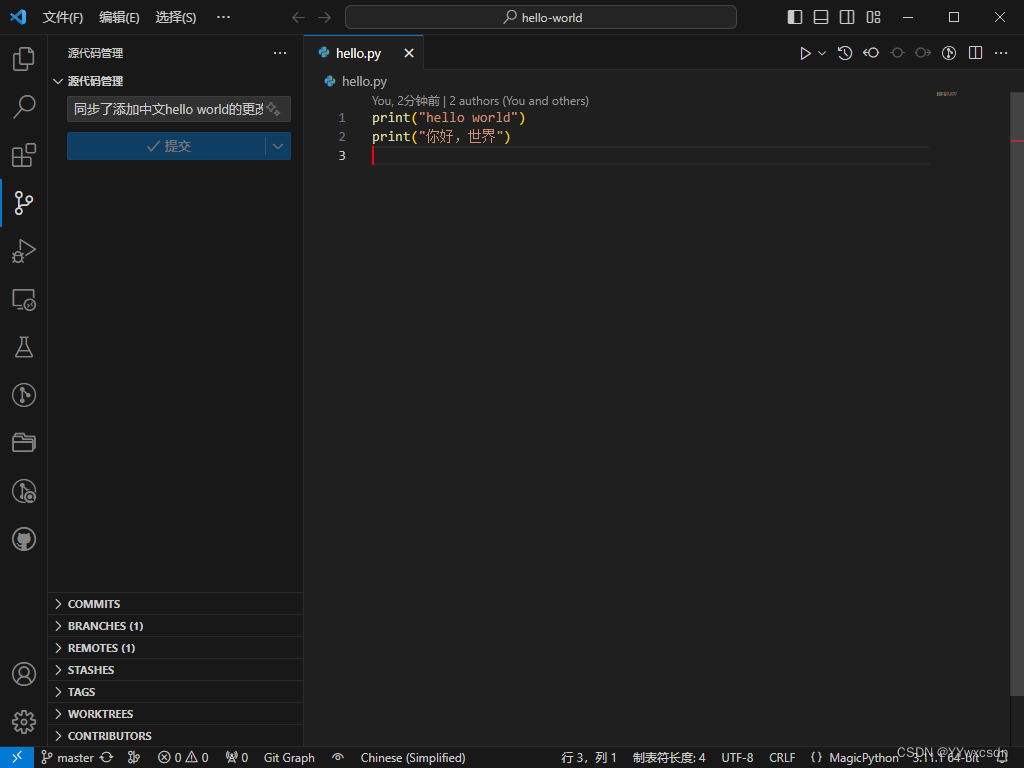
Task: Generate commit message with sparkle icon
Action: 274,109
